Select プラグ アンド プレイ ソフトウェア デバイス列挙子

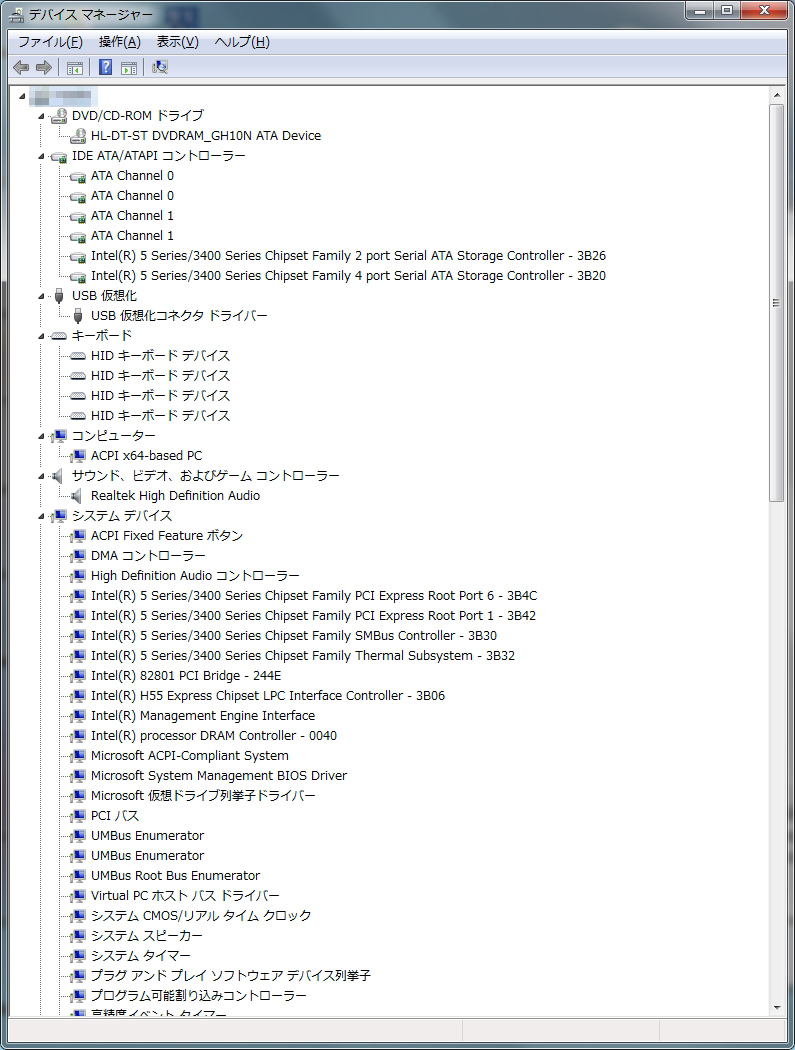click(230, 976)
